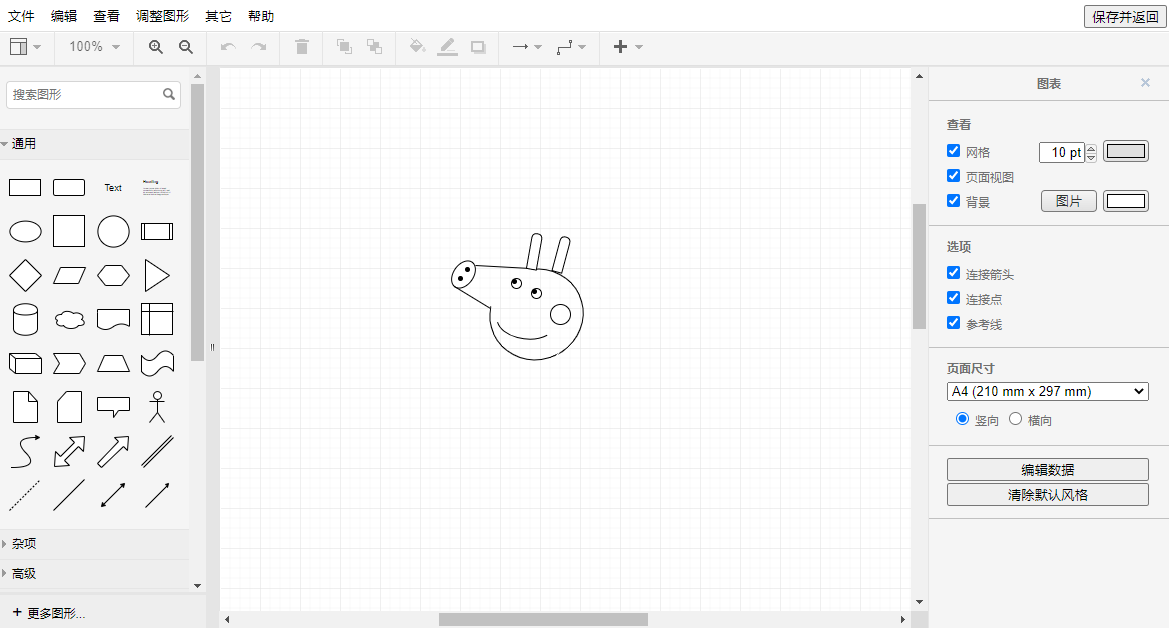Collapse the 通用 shapes section
Viewport: 1169px width, 628px height.
[94, 143]
